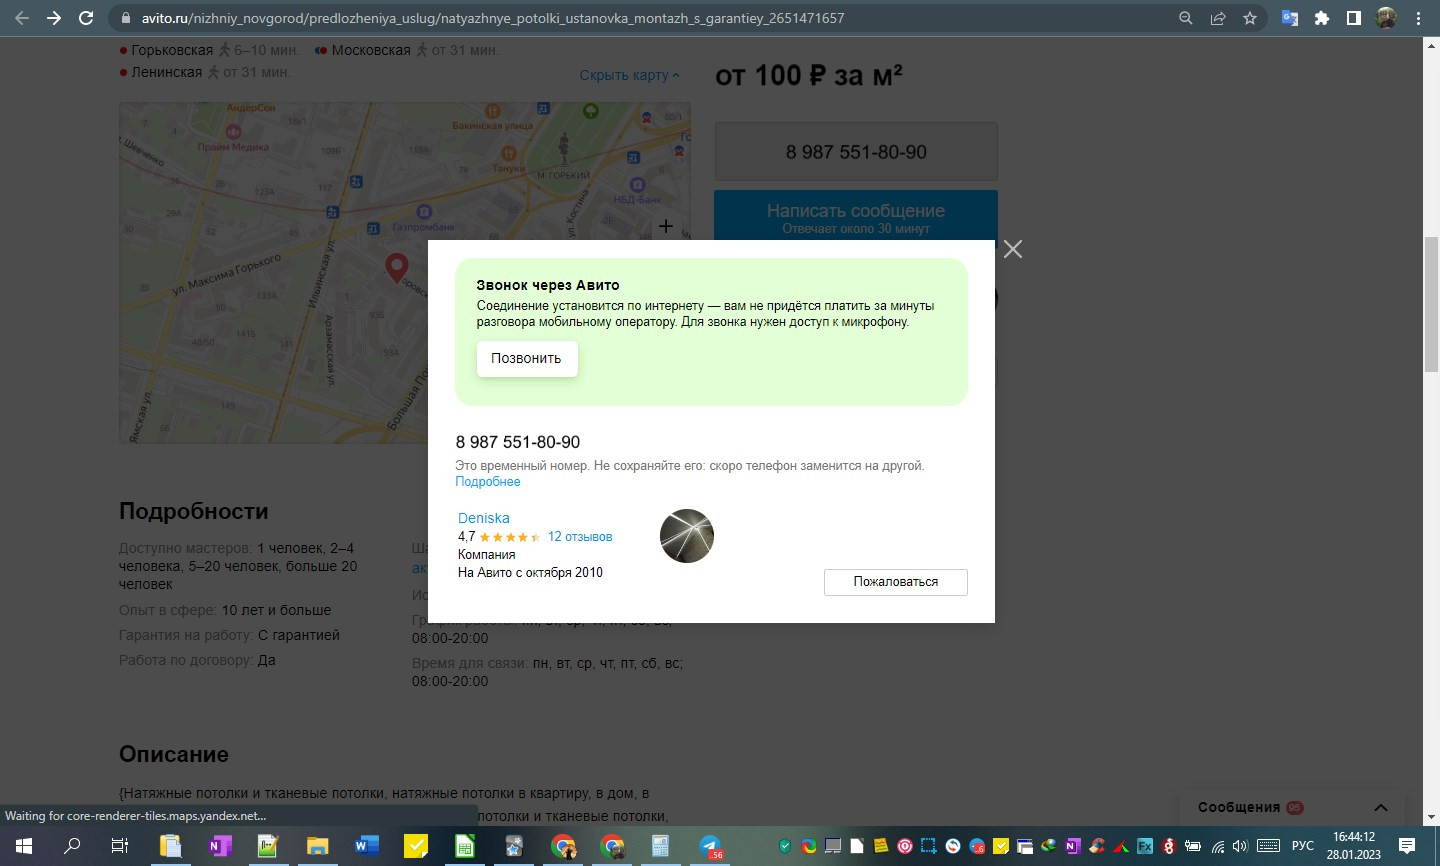The width and height of the screenshot is (1440, 866).
Task: Click the 8 987 551-80-90 phone button on page
Action: pyautogui.click(x=856, y=152)
